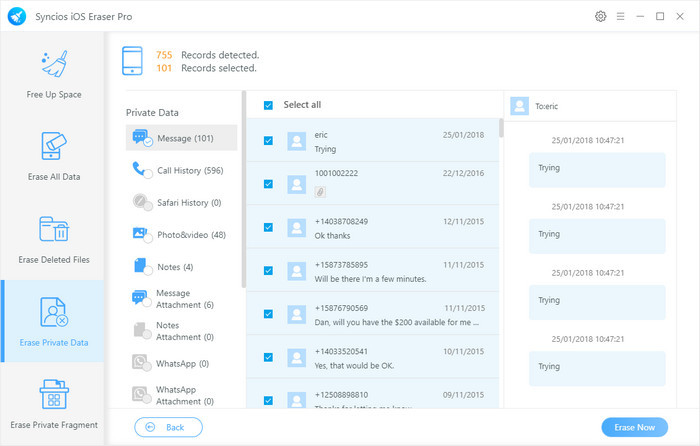The height and width of the screenshot is (446, 700).
Task: Select Free Up Space broom icon
Action: (54, 64)
